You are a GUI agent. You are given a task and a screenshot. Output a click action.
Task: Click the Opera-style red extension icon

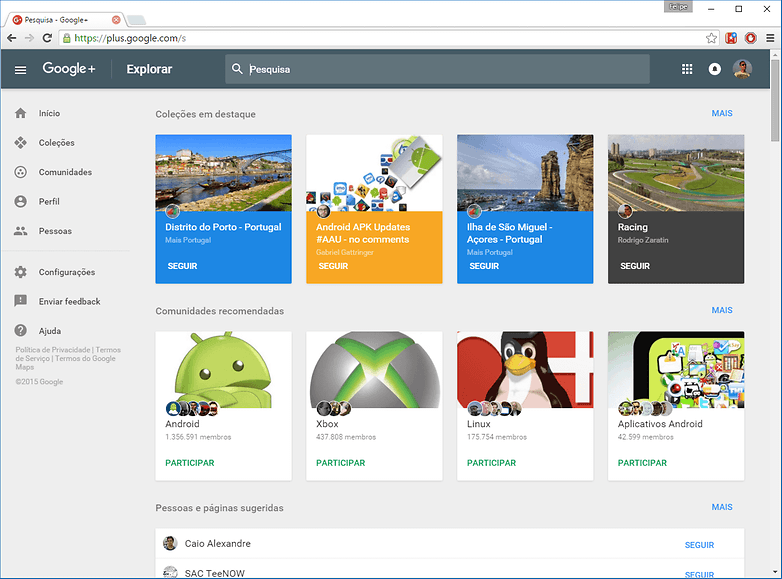[751, 38]
